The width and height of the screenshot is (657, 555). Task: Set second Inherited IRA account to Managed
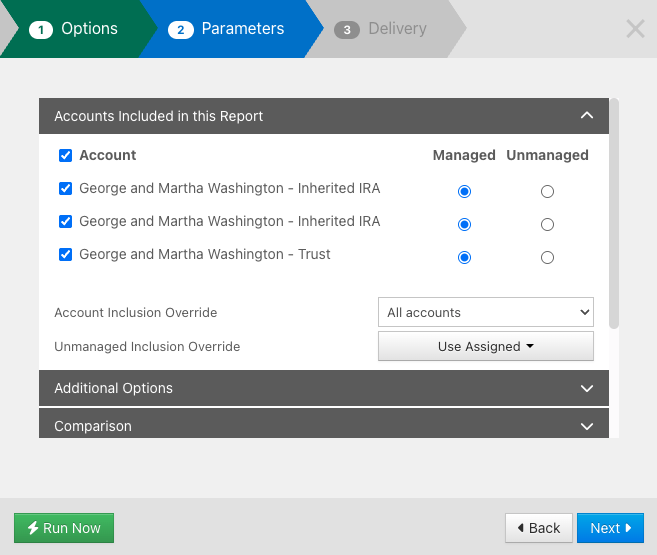point(464,225)
